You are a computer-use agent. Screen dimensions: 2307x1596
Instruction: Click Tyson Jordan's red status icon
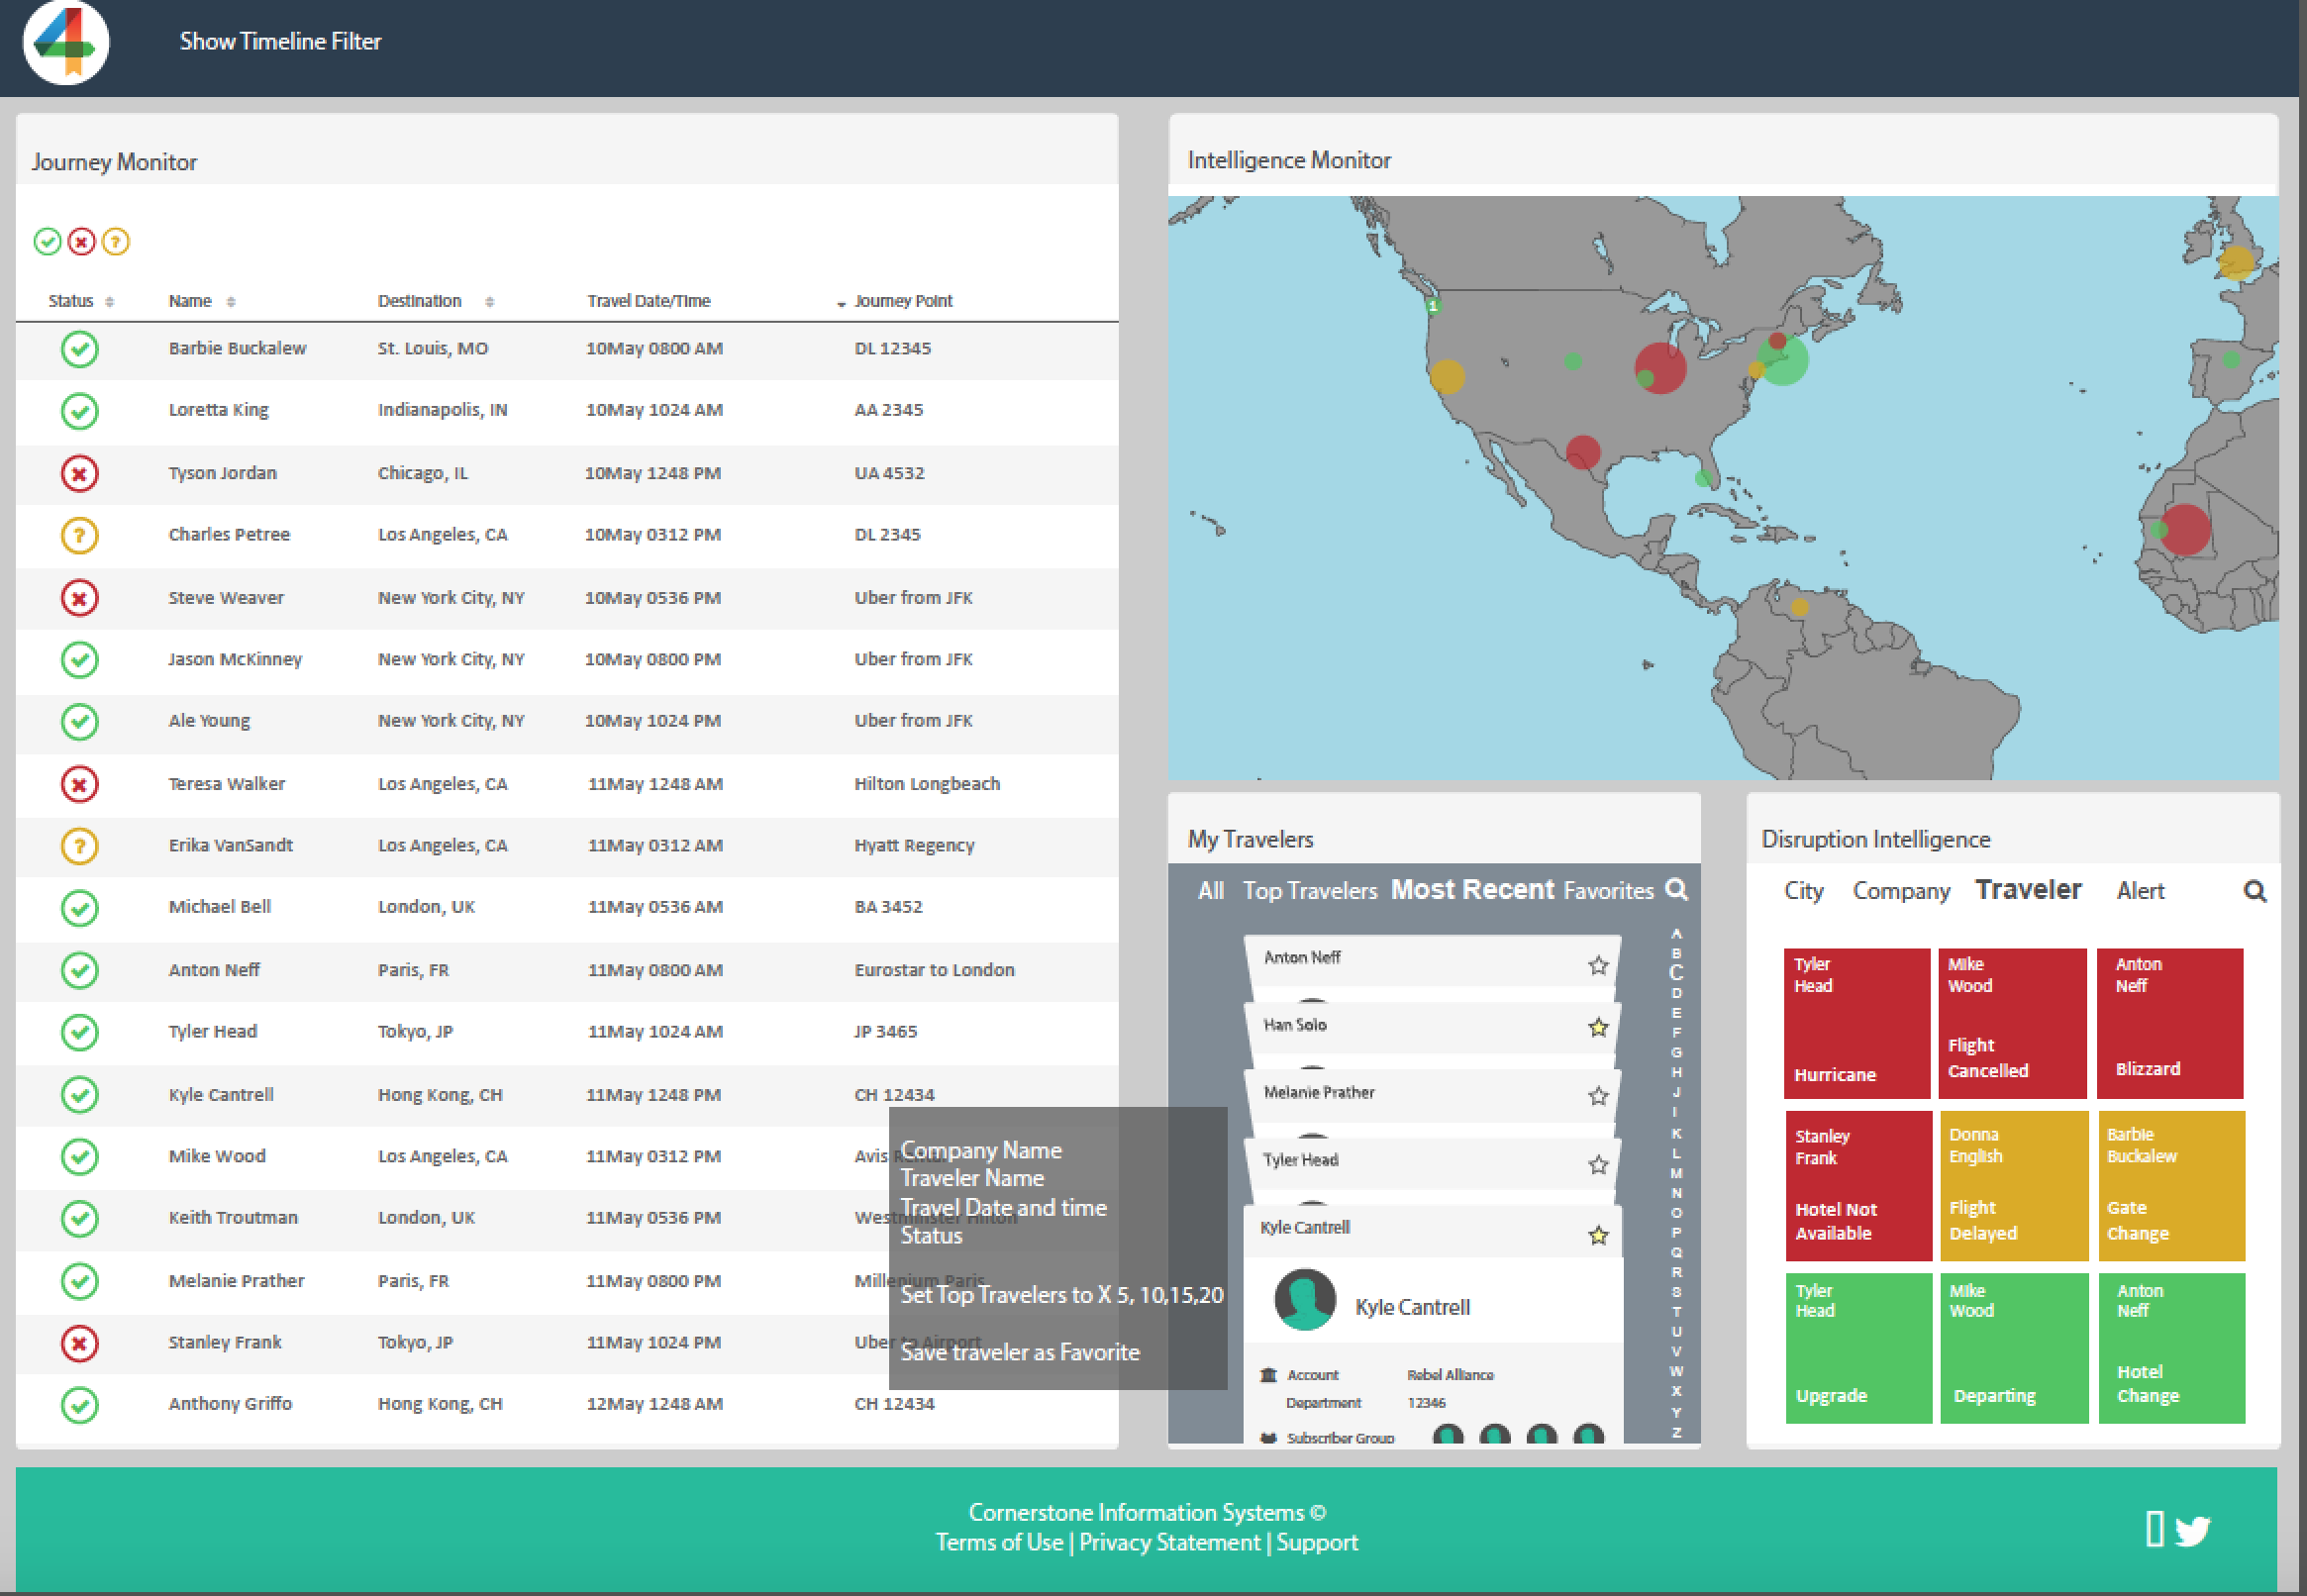tap(80, 473)
